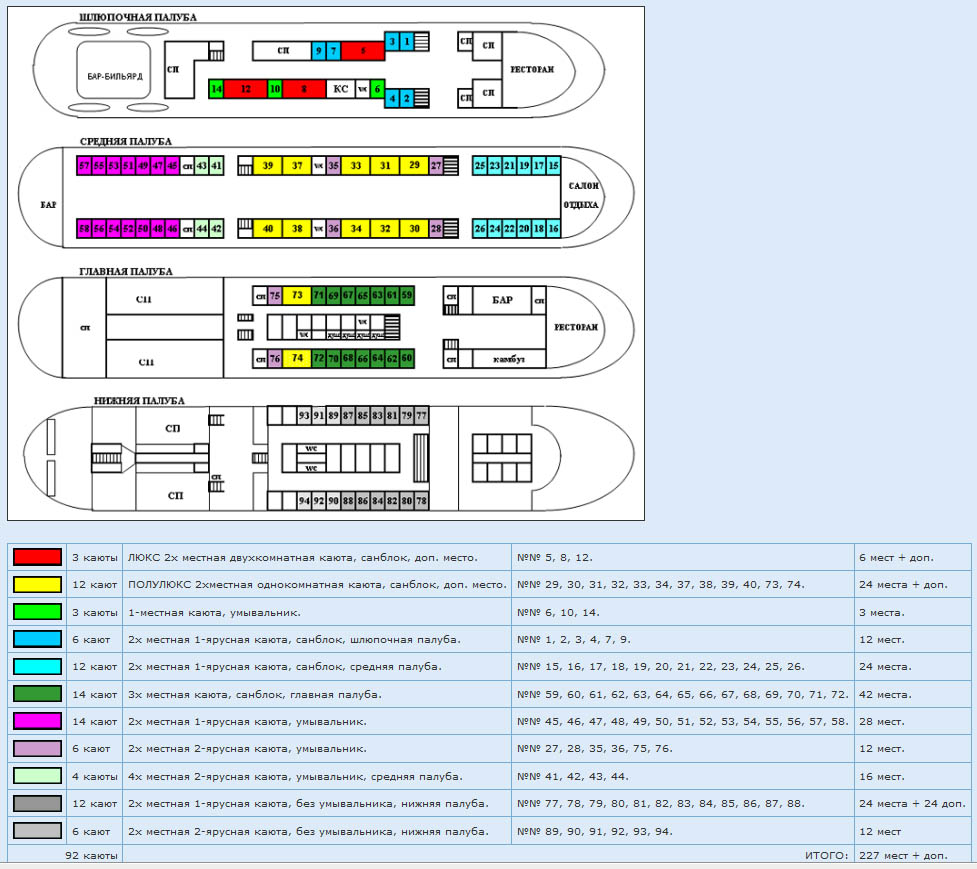Select magenta cabin 57 on middle deck
Screen dimensions: 977x869
(84, 166)
